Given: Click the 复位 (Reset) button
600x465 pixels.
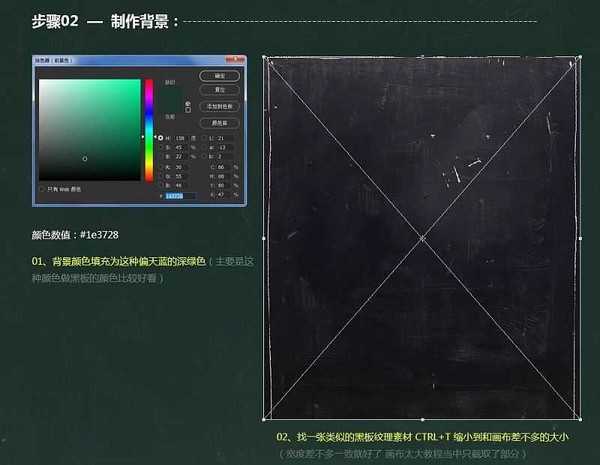Looking at the screenshot, I should pos(218,89).
